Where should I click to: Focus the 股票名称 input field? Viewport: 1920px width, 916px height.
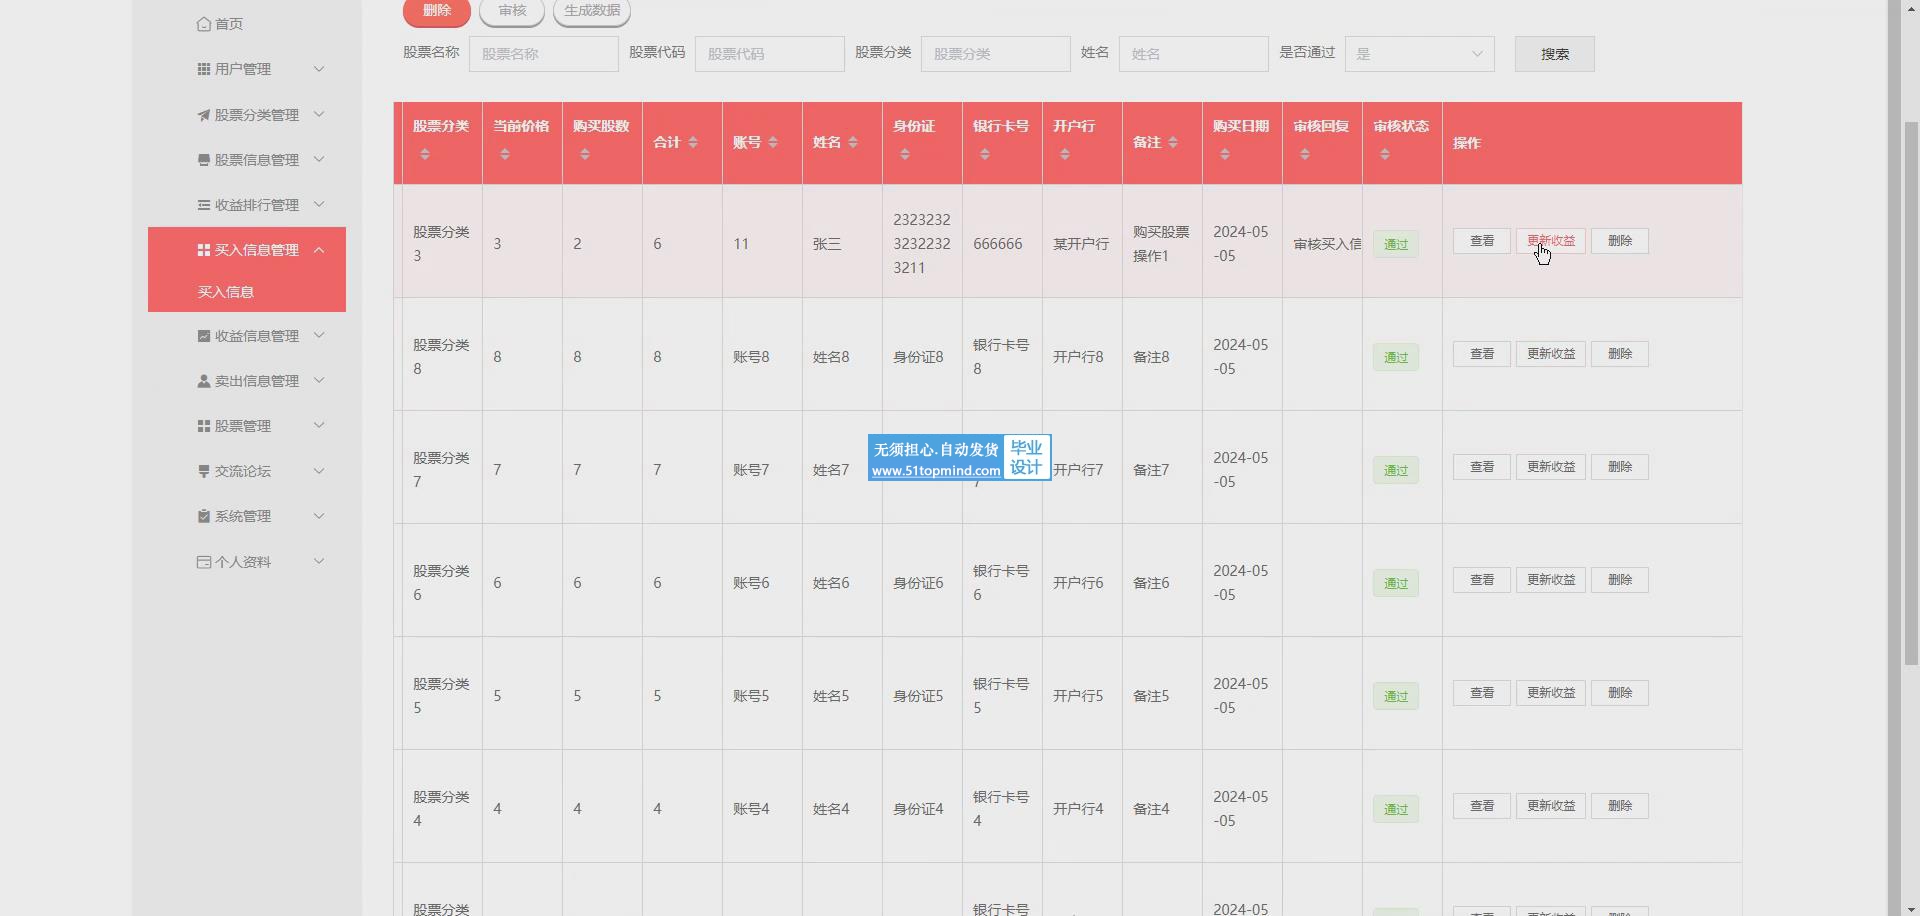click(544, 54)
